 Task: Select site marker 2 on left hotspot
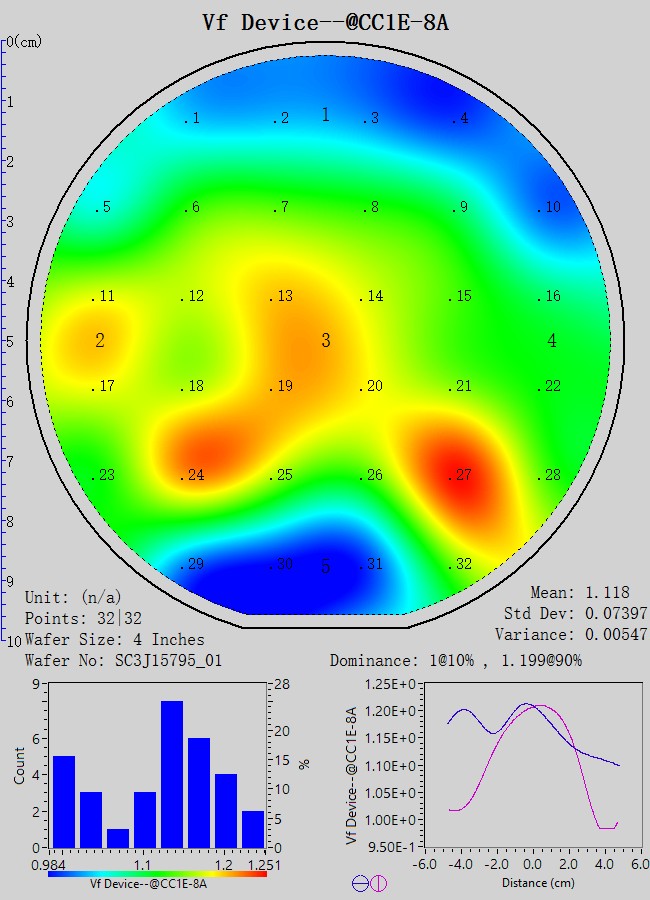click(x=100, y=341)
